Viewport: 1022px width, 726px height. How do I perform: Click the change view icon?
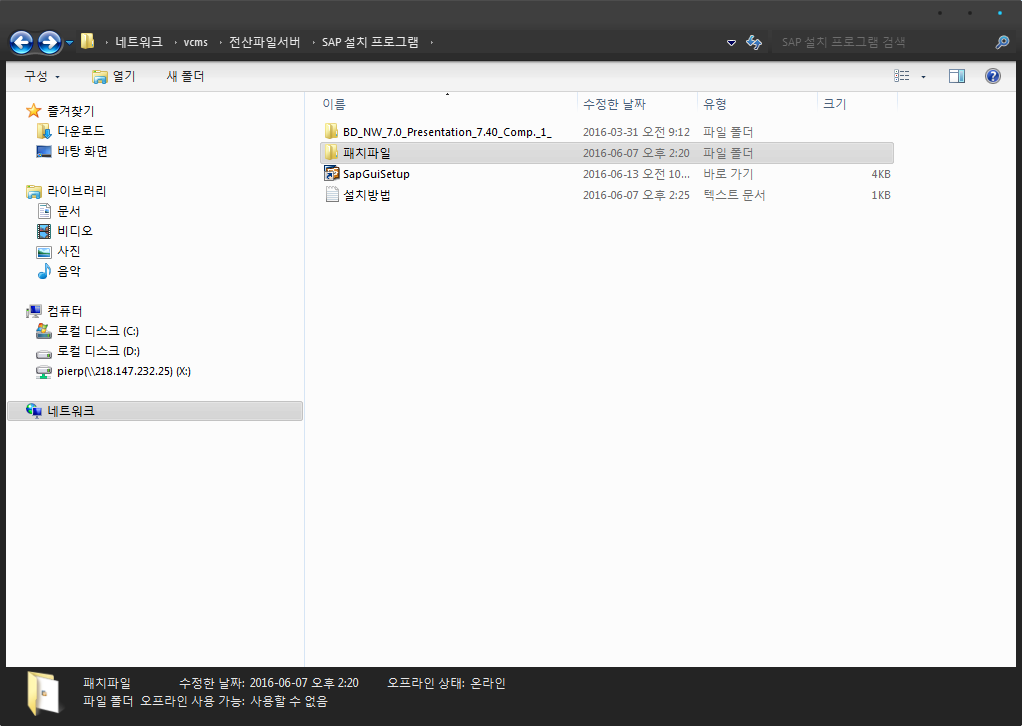[x=902, y=76]
